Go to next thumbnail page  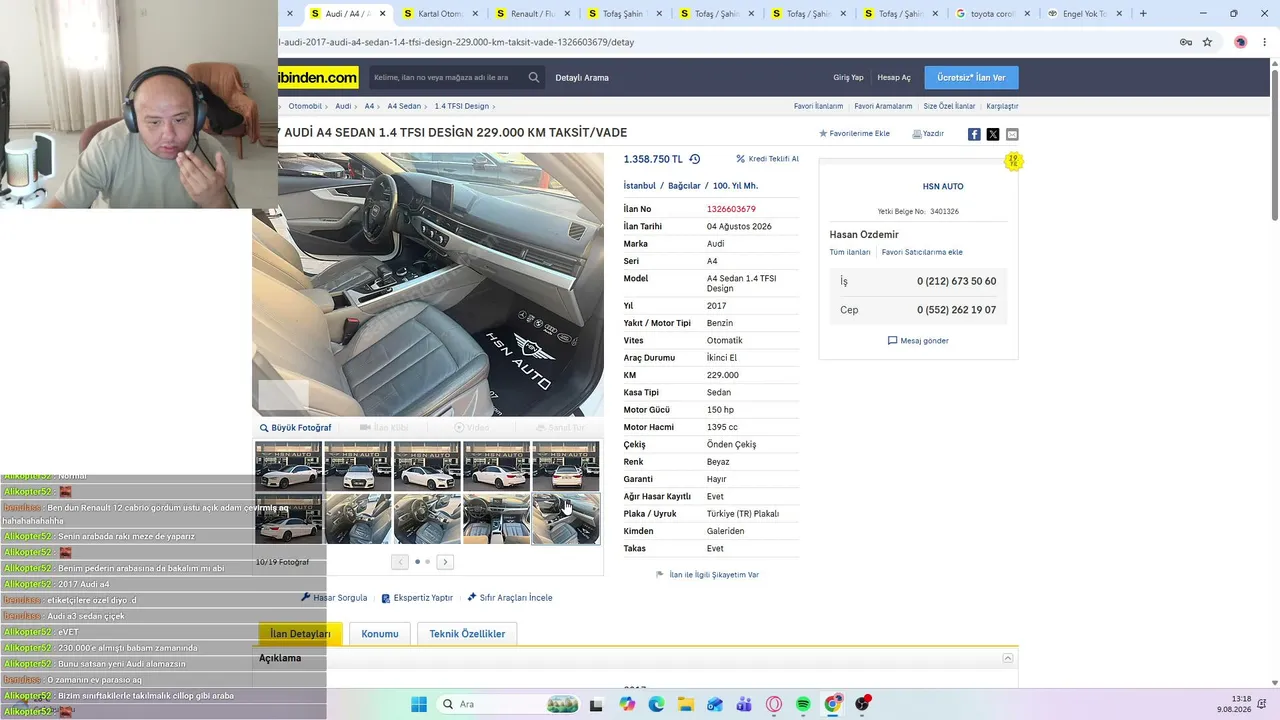click(445, 562)
